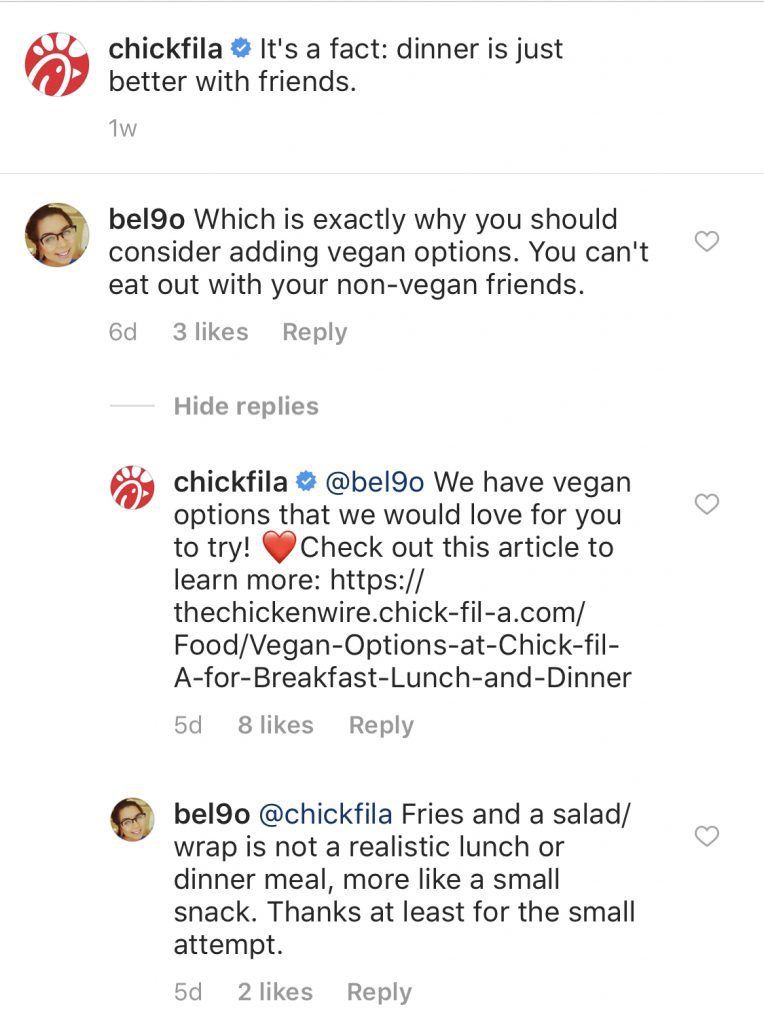Reply to bel9o's first comment
This screenshot has height=1024, width=764.
click(314, 332)
